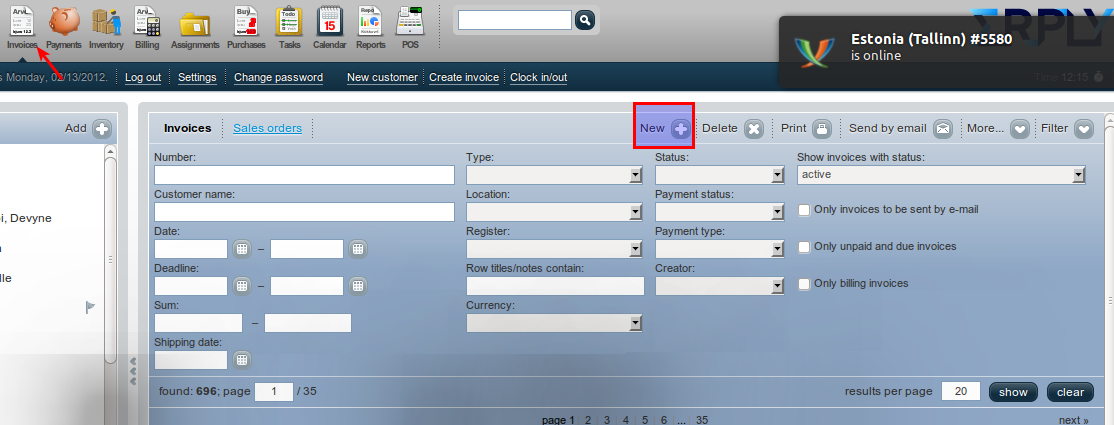
Task: Tick Only billing invoices checkbox
Action: click(804, 284)
